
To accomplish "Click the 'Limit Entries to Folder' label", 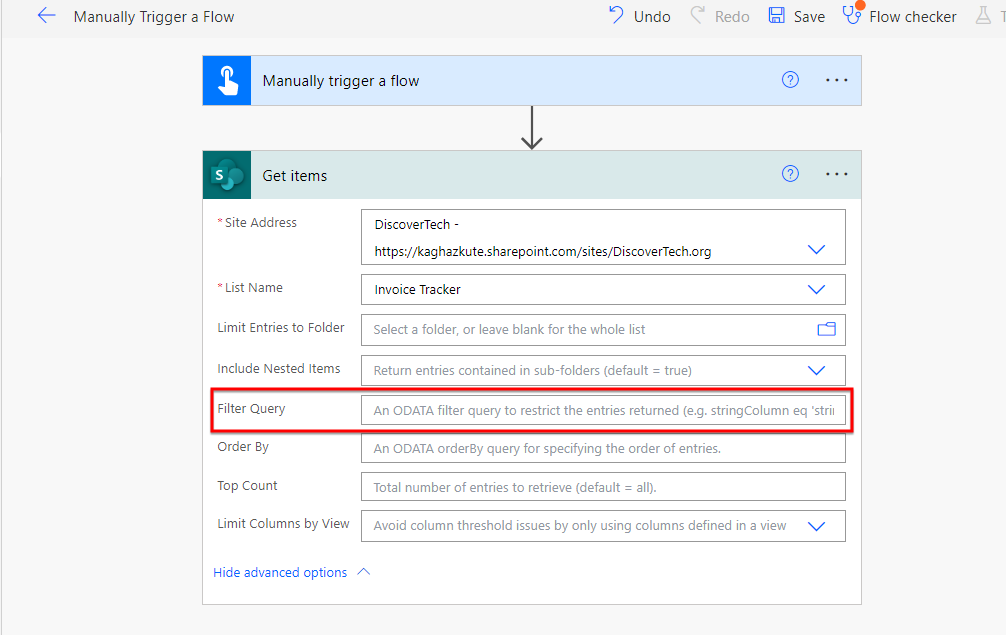I will click(x=280, y=327).
